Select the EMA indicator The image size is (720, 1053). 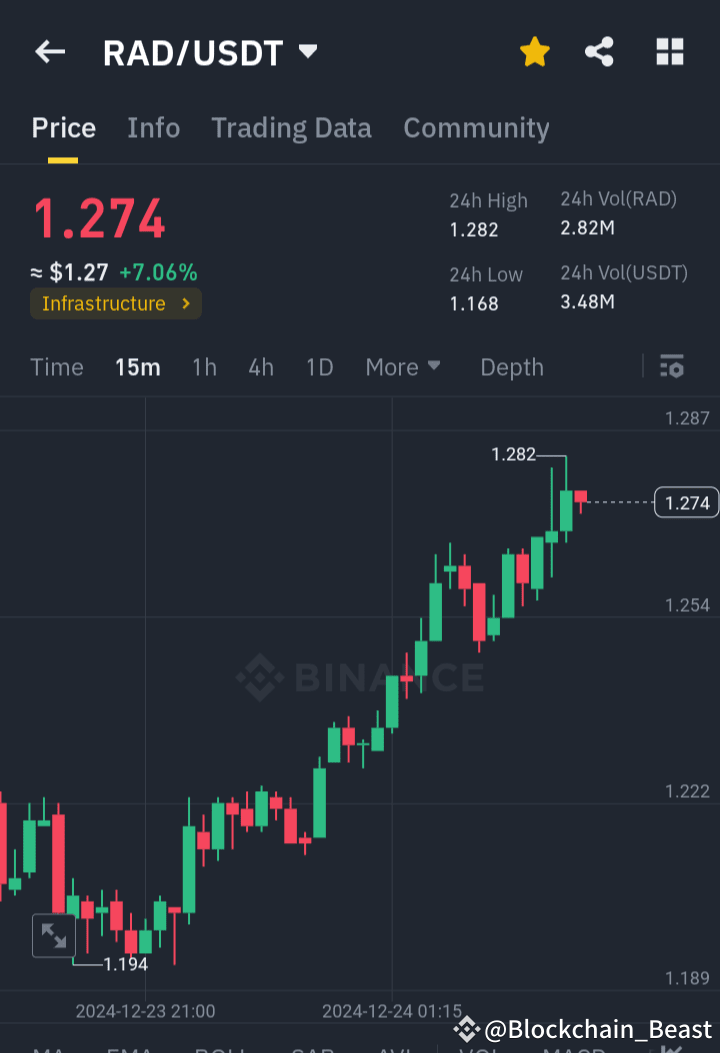pyautogui.click(x=130, y=1048)
